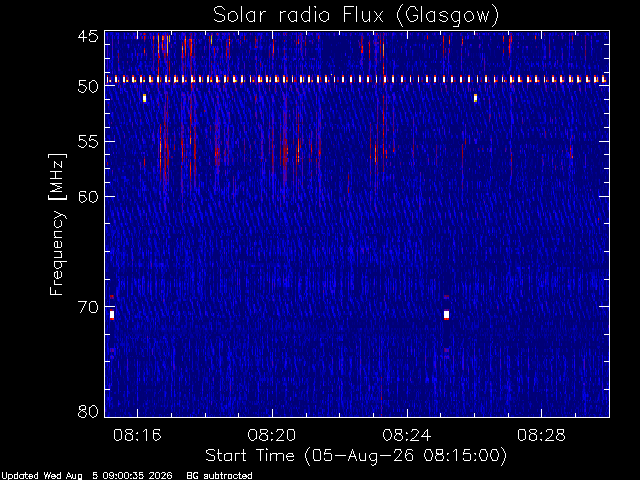Select the yellow-white spot below 50 MHz near 08:16

(x=144, y=98)
